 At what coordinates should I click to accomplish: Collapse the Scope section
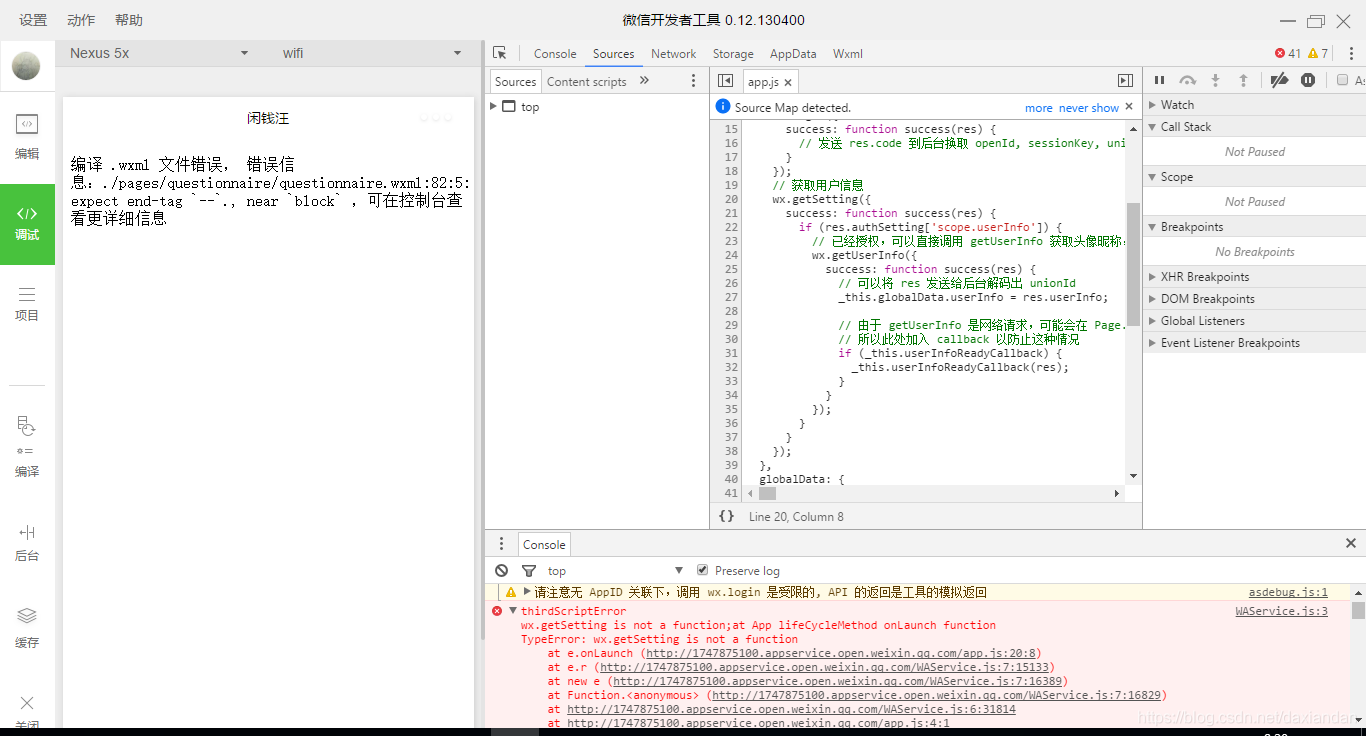tap(1254, 176)
